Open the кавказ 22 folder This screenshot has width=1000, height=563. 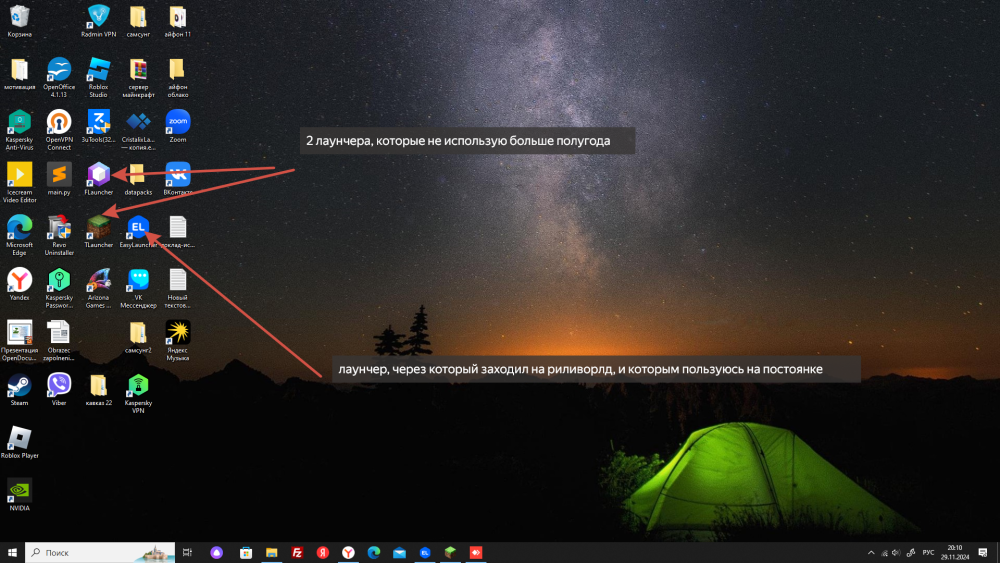tap(98, 390)
